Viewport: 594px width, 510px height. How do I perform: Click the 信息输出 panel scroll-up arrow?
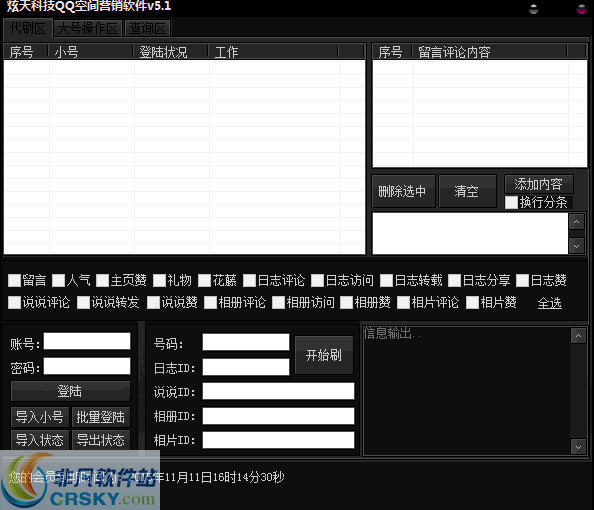click(578, 336)
